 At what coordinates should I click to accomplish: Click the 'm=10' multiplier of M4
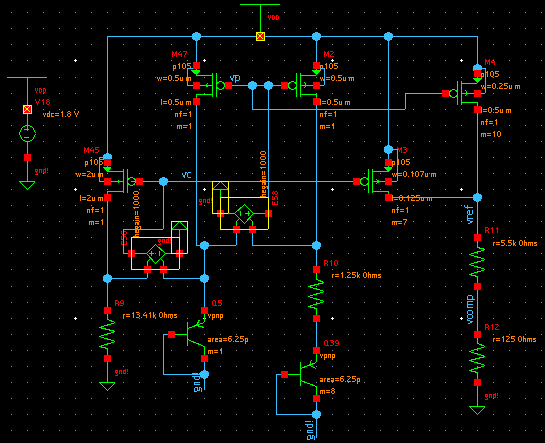click(491, 134)
